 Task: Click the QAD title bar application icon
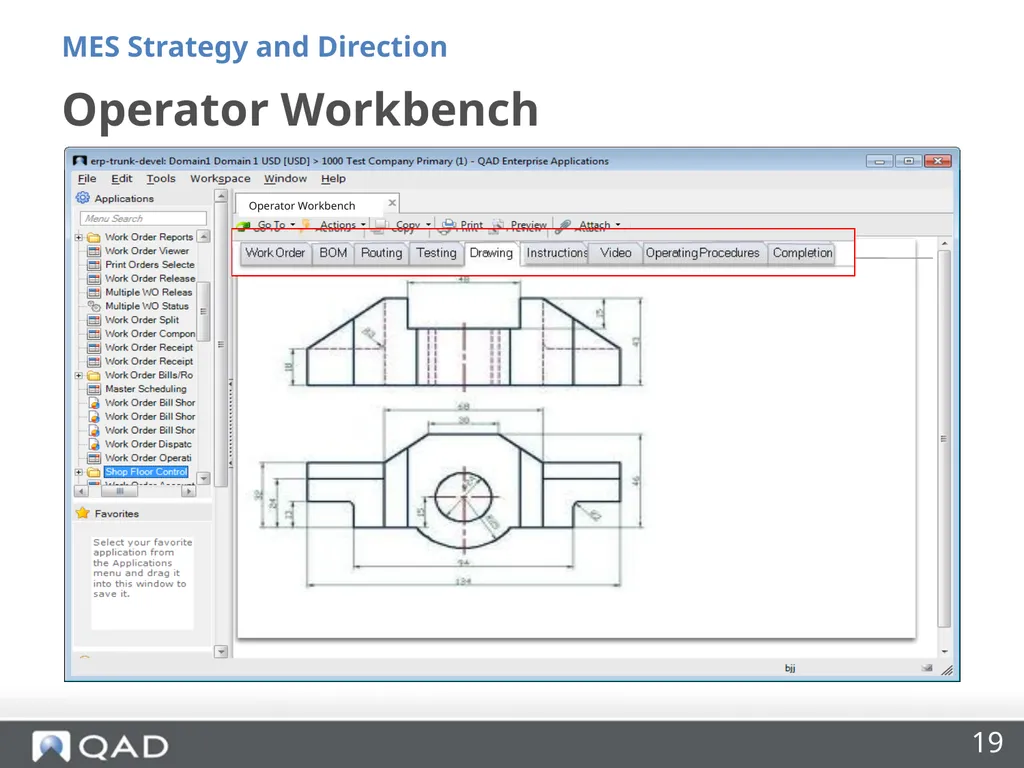pyautogui.click(x=80, y=161)
